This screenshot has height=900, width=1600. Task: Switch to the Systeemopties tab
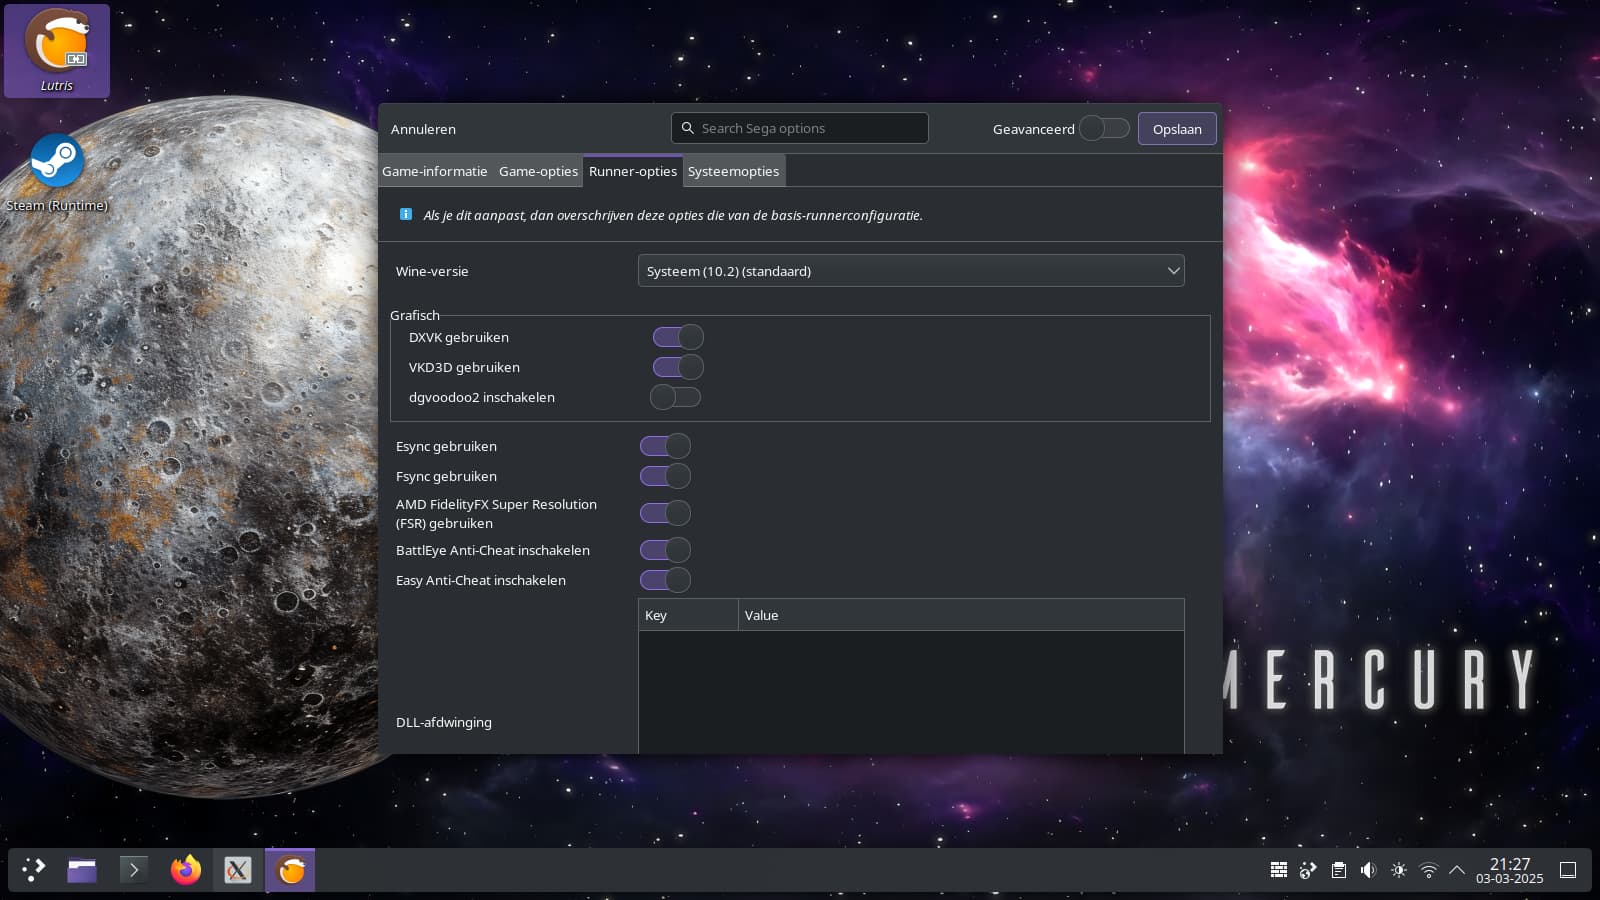coord(733,171)
